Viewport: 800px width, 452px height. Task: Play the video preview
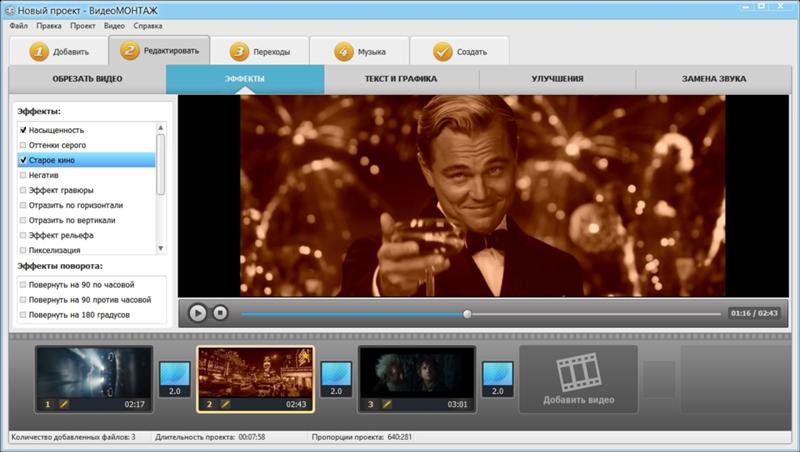pyautogui.click(x=197, y=313)
